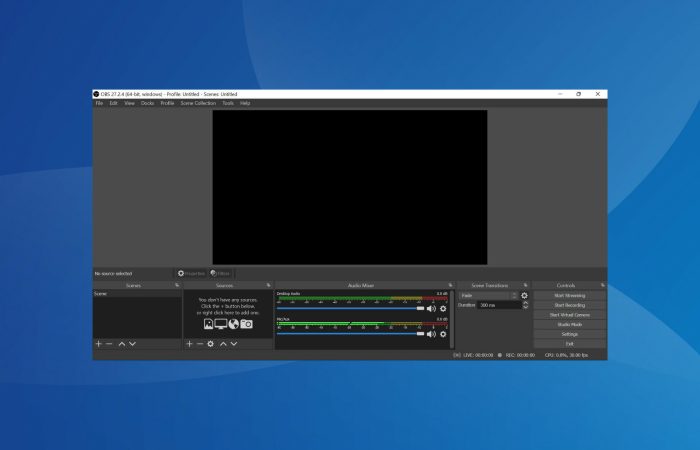The width and height of the screenshot is (700, 450).
Task: Click Start Streaming
Action: [x=570, y=296]
